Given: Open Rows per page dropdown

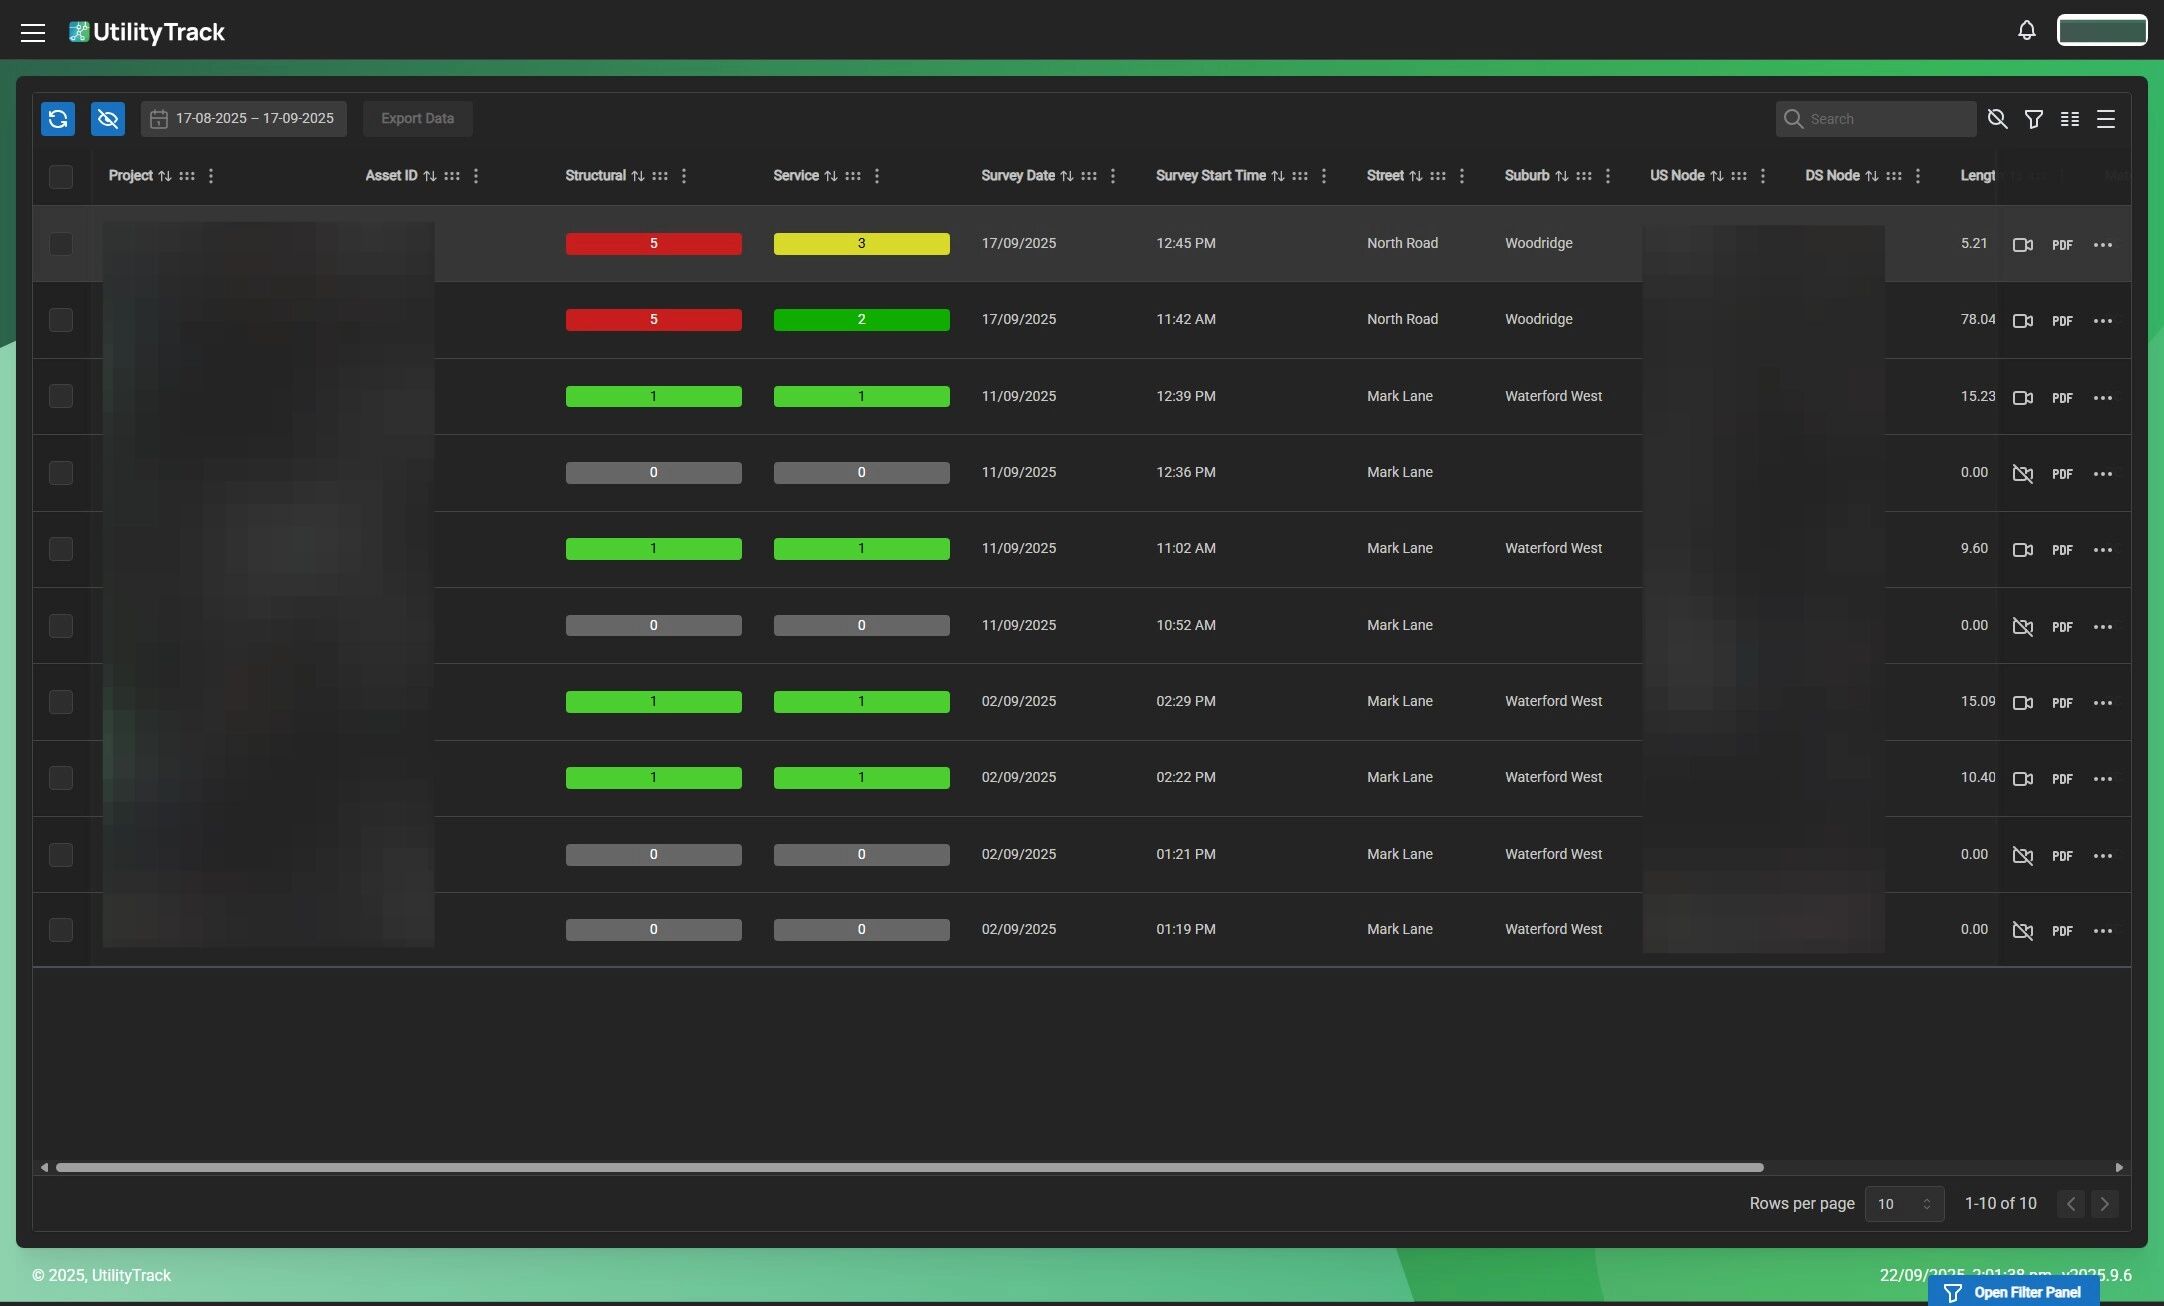Looking at the screenshot, I should pyautogui.click(x=1903, y=1204).
